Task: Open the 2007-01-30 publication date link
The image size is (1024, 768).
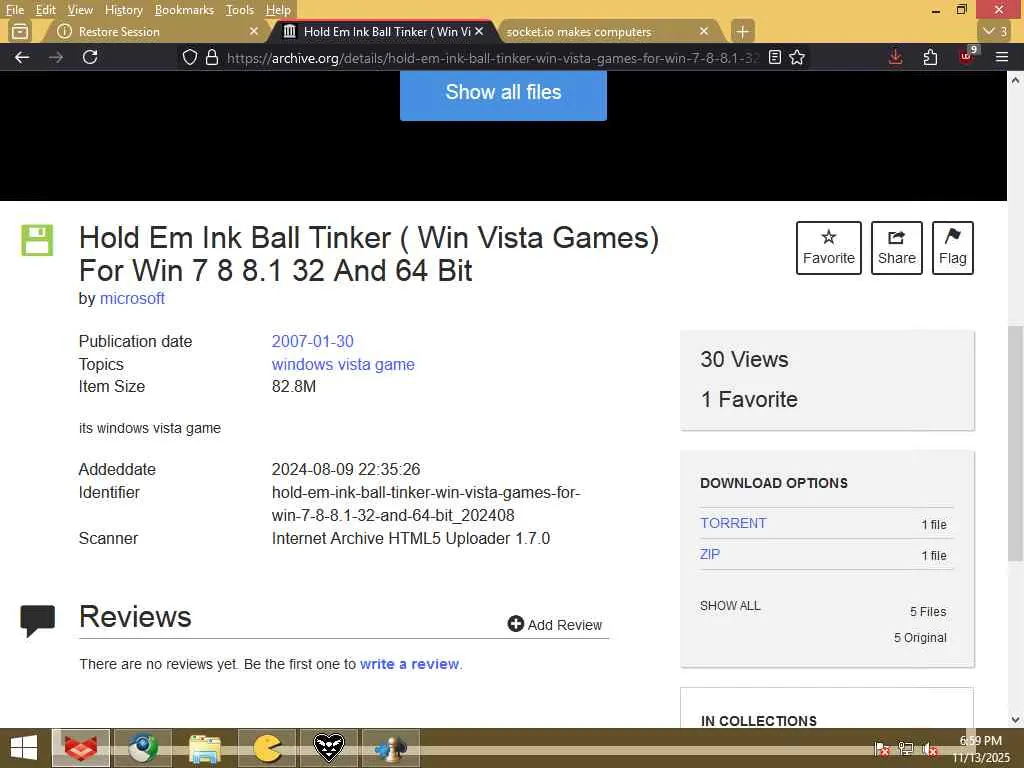Action: 312,342
